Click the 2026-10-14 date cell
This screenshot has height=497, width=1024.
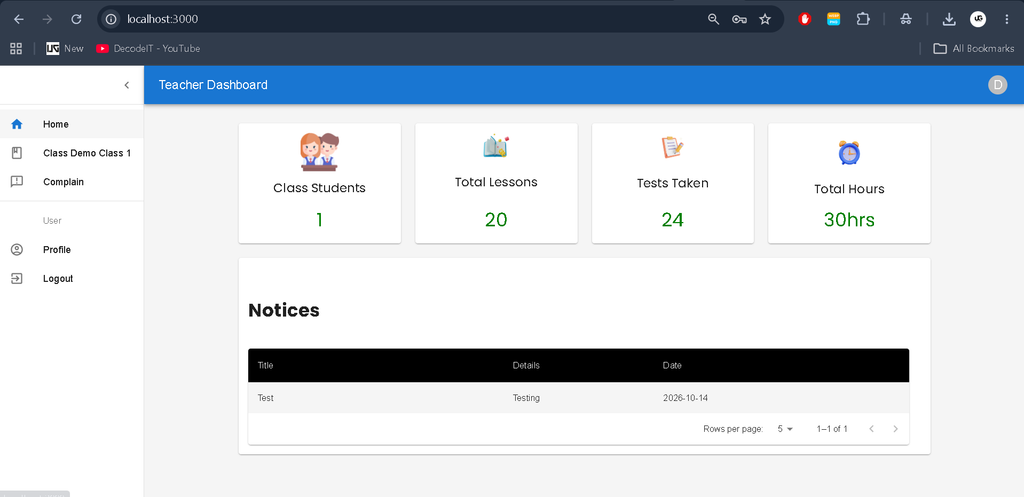tap(685, 398)
